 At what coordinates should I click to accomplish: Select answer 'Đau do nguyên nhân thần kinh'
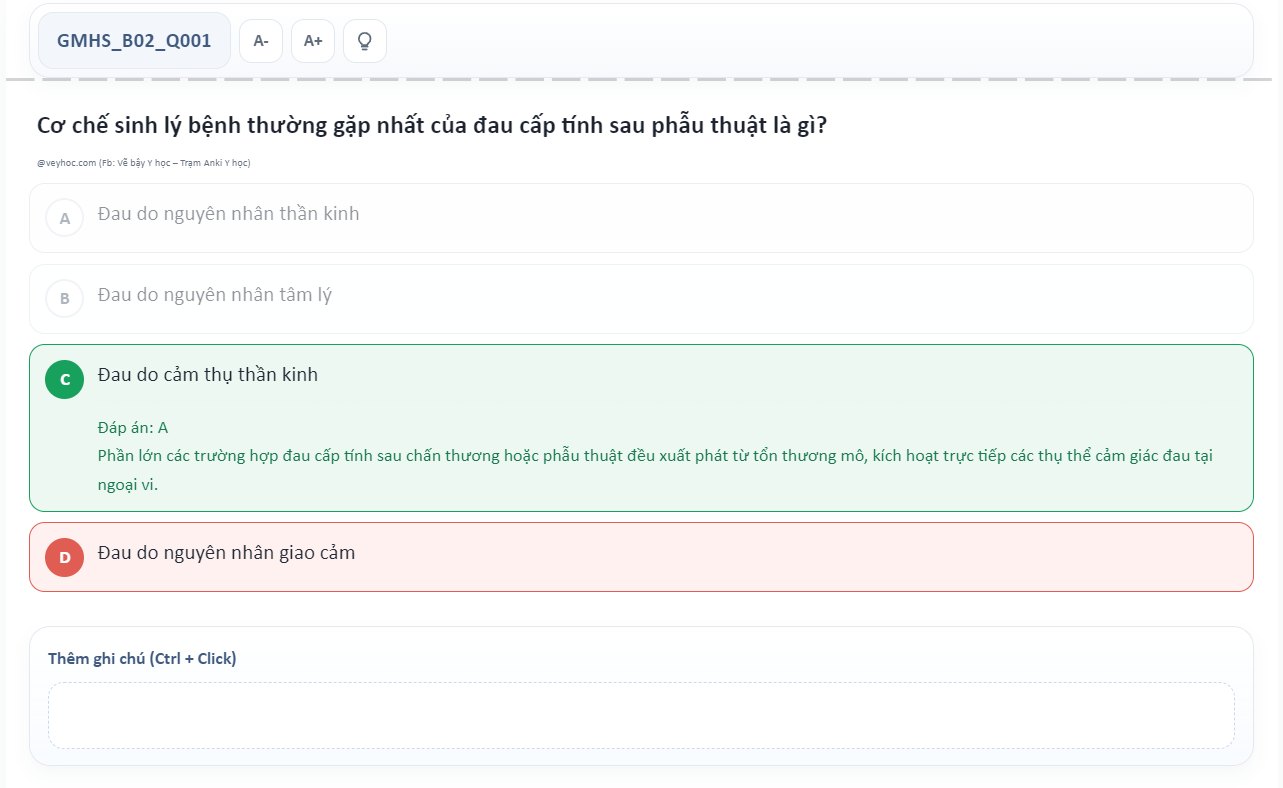229,214
